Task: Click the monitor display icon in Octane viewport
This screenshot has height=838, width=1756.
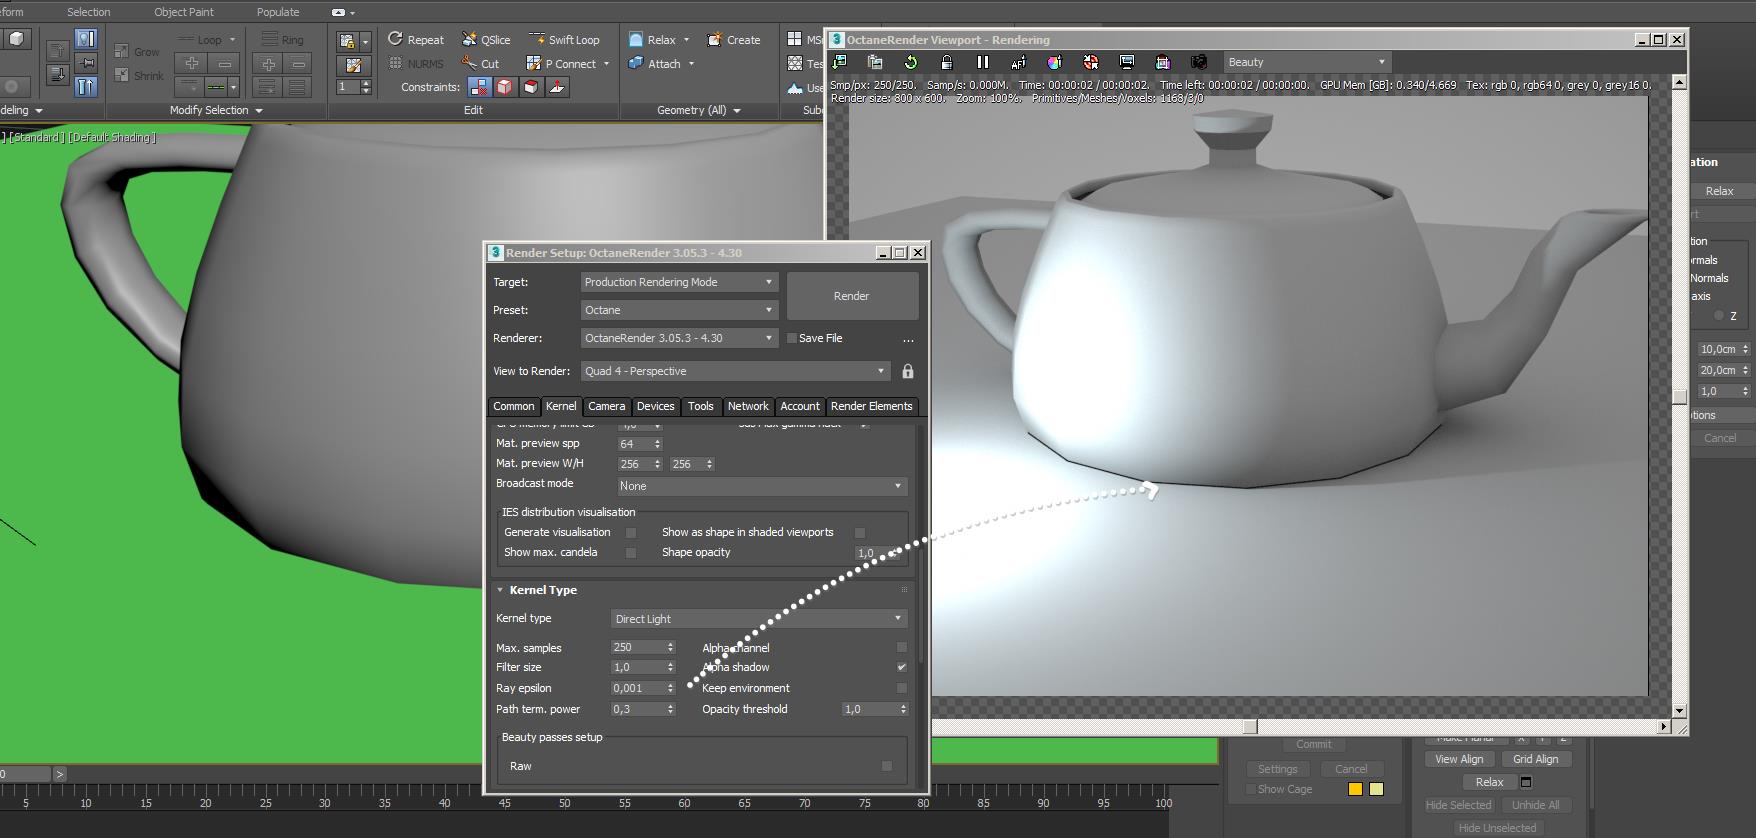Action: click(1126, 62)
